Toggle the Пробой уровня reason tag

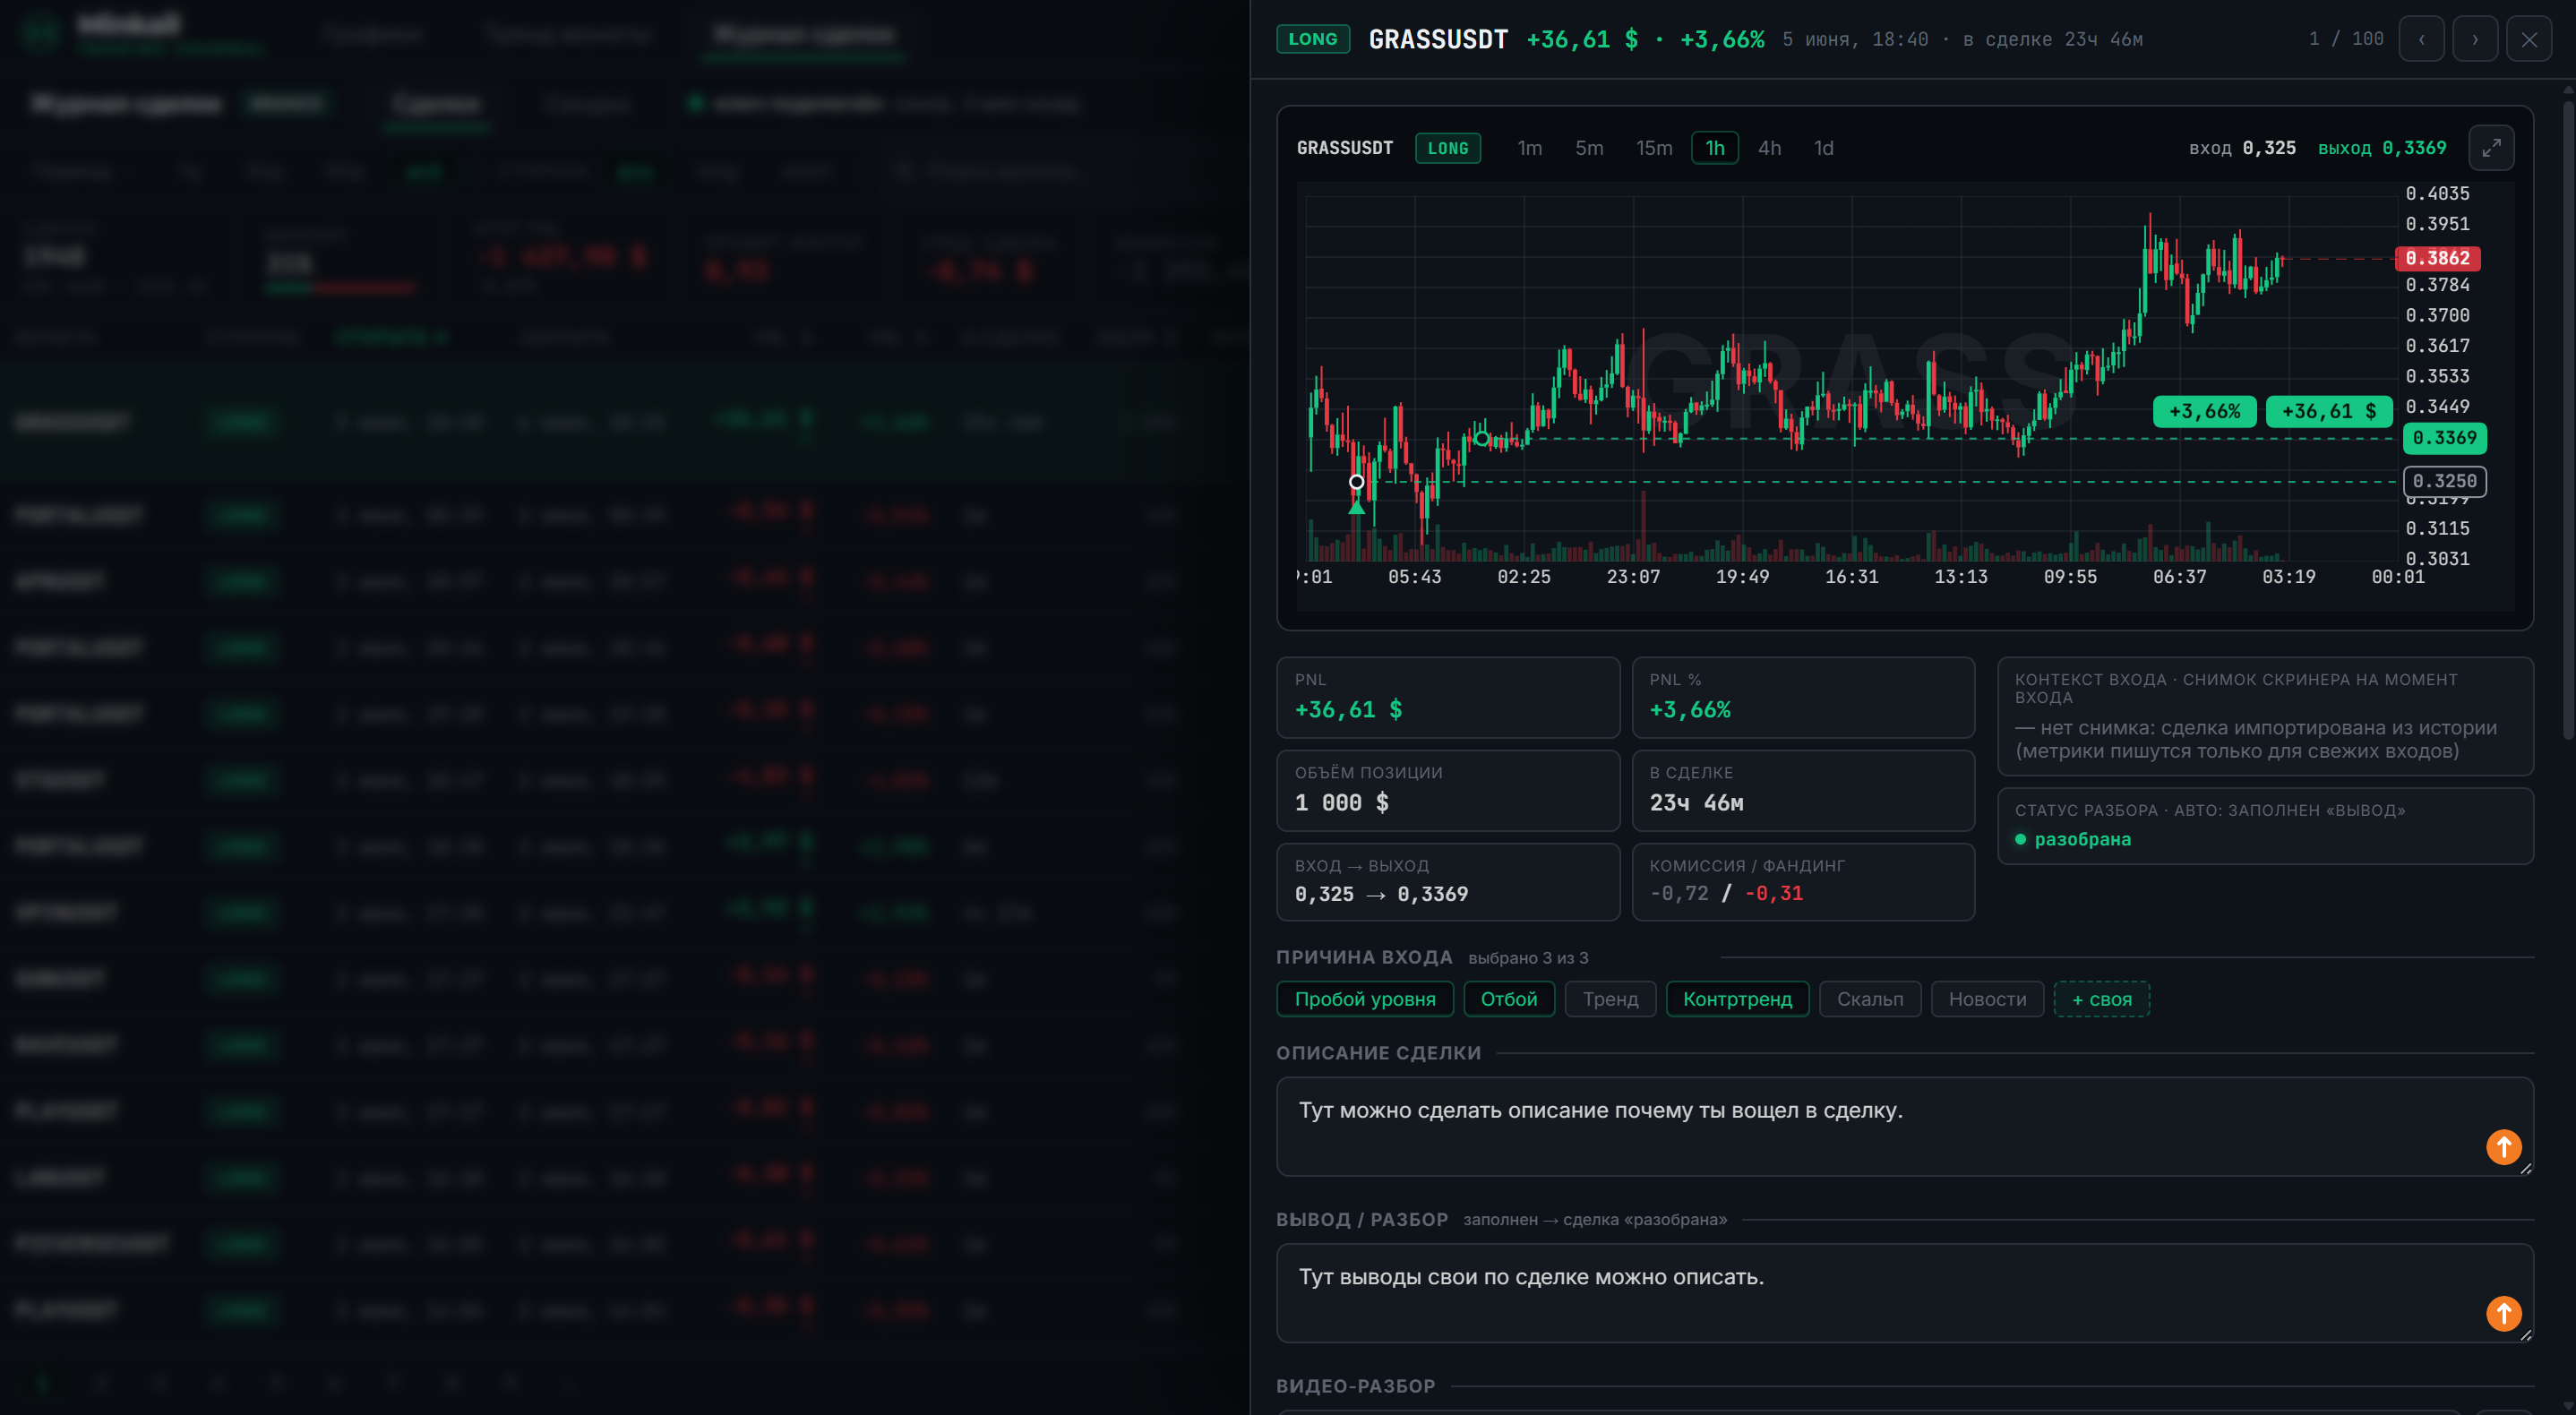pos(1365,999)
